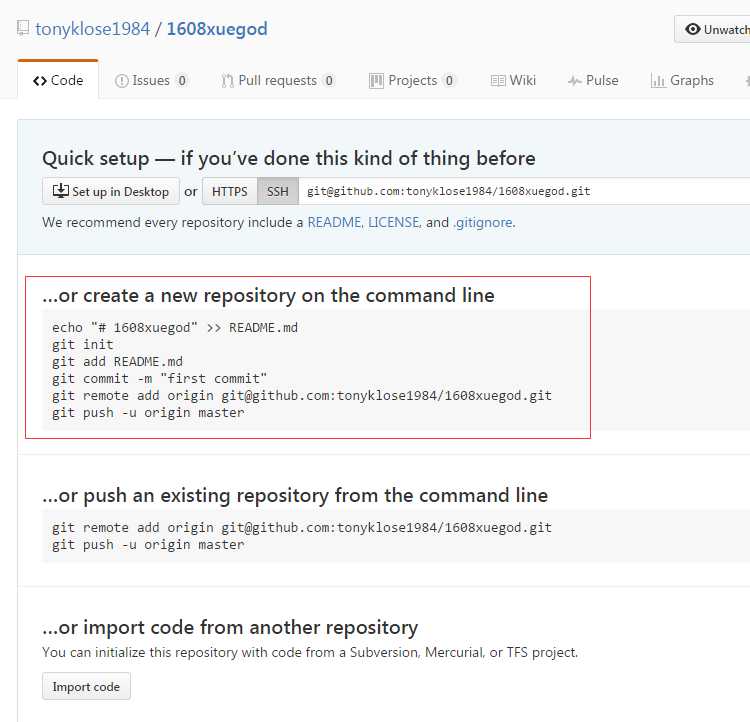Click the Graphs bar chart icon
The image size is (750, 722).
pyautogui.click(x=658, y=81)
